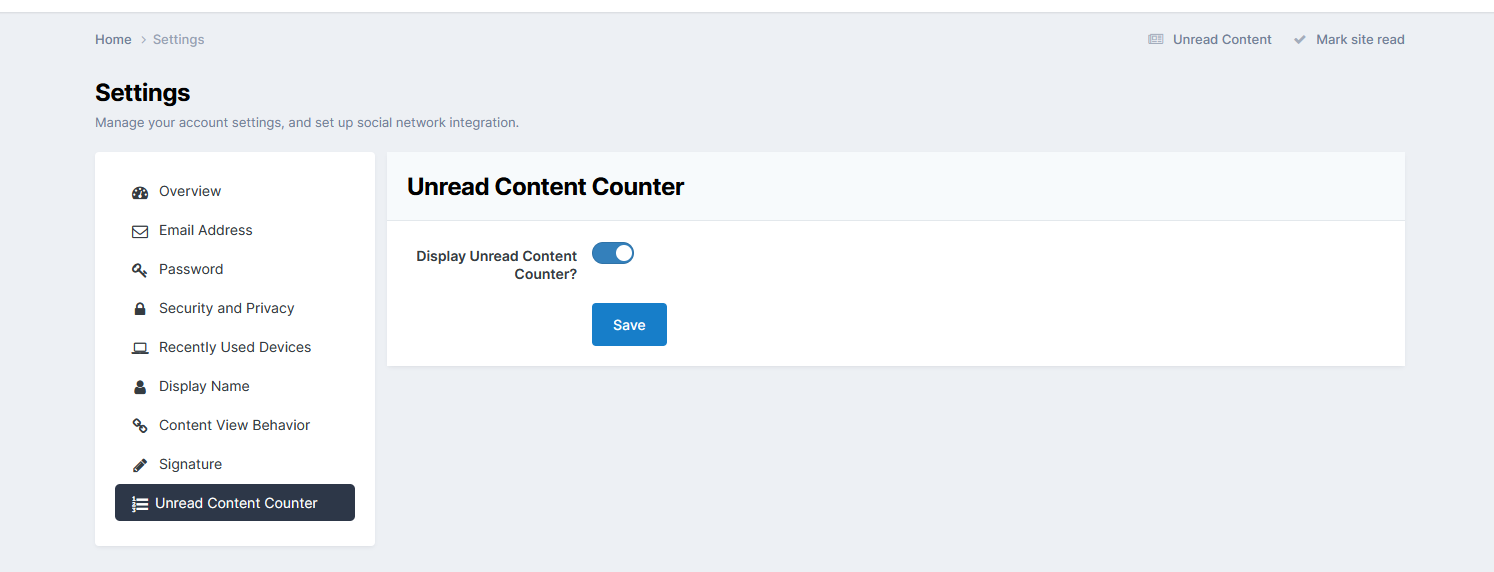Click the Mark site read checkmark icon

pos(1300,40)
